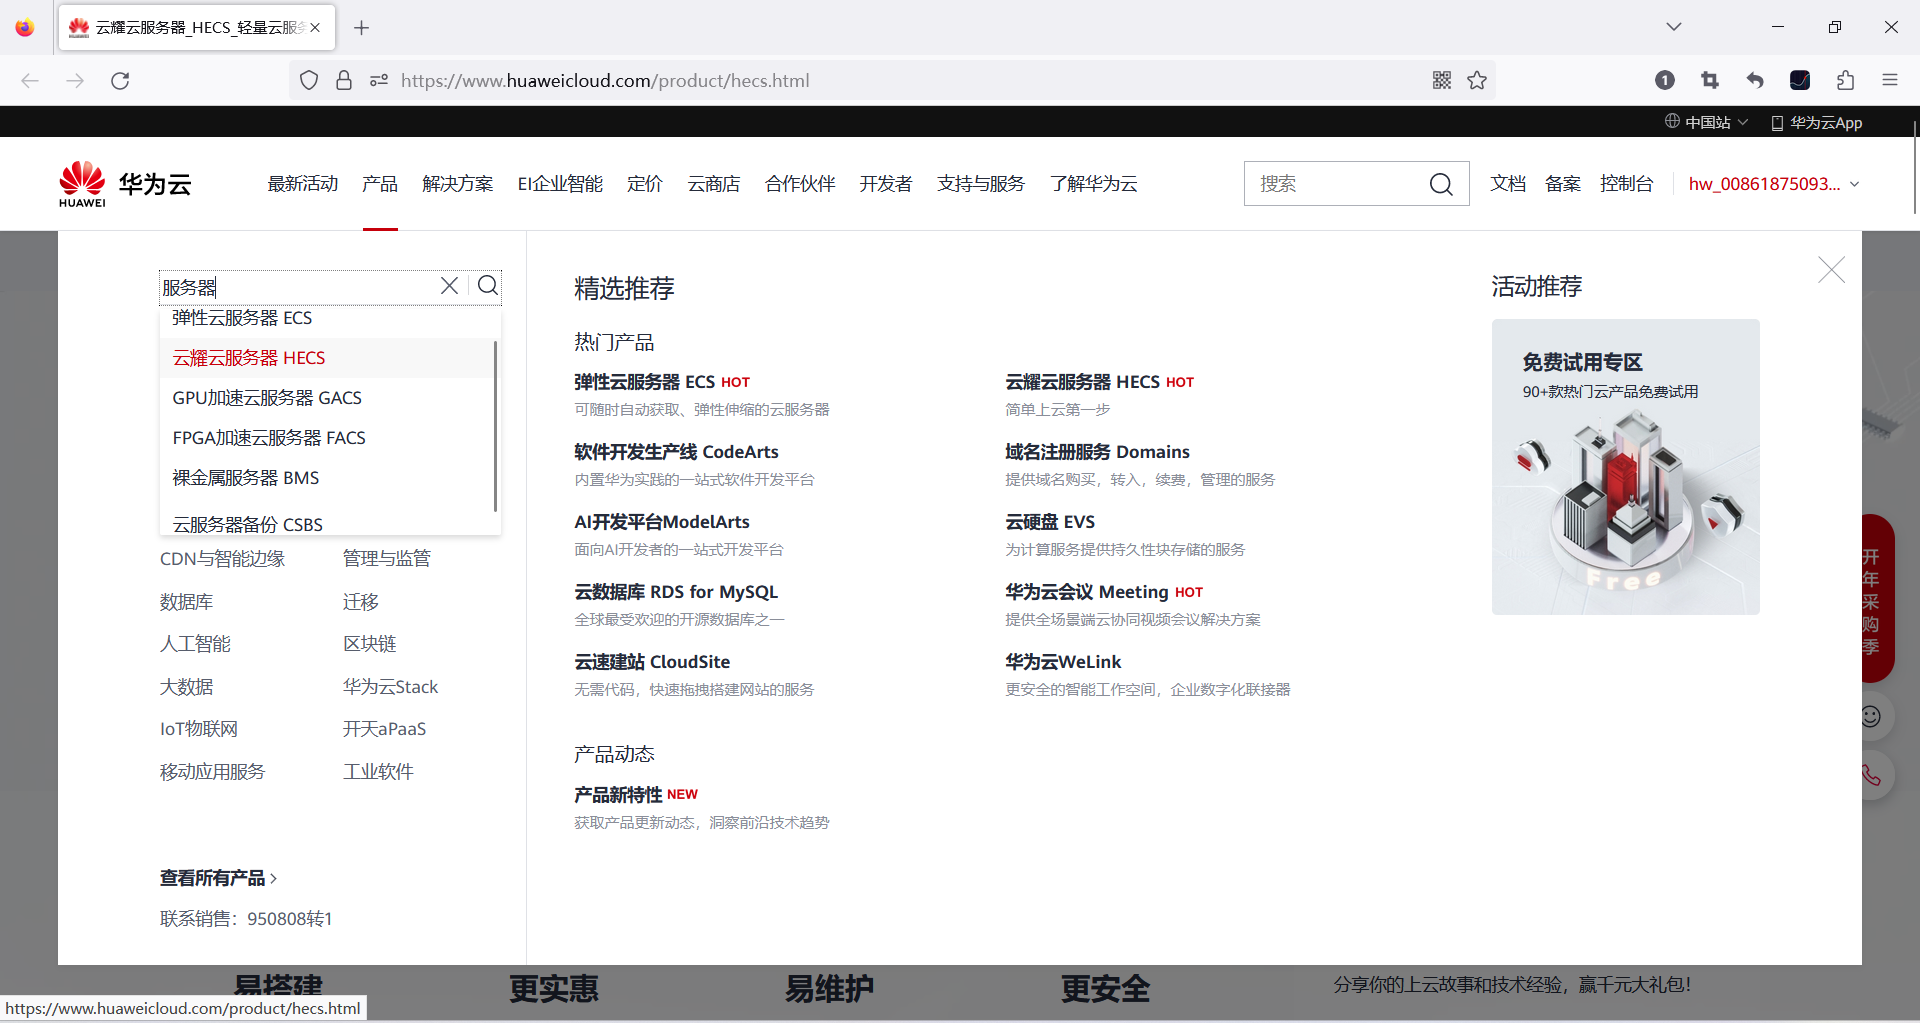The image size is (1920, 1023).
Task: Open the extensions puzzle-piece icon
Action: (x=1845, y=80)
